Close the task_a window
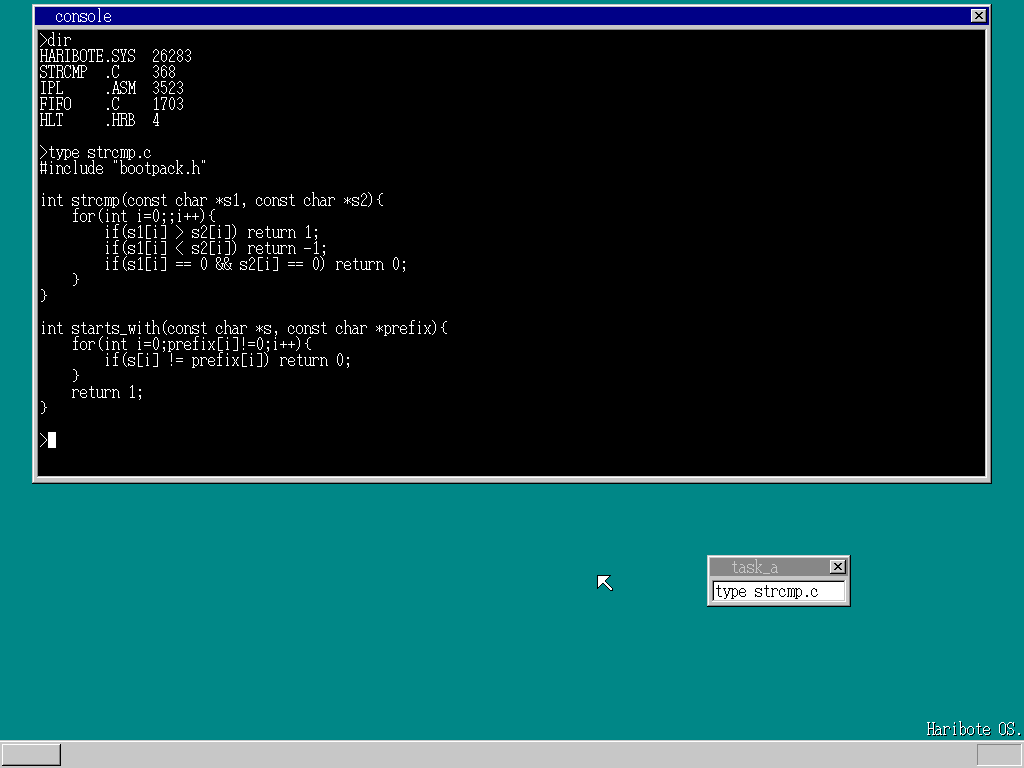The image size is (1024, 768). point(837,566)
